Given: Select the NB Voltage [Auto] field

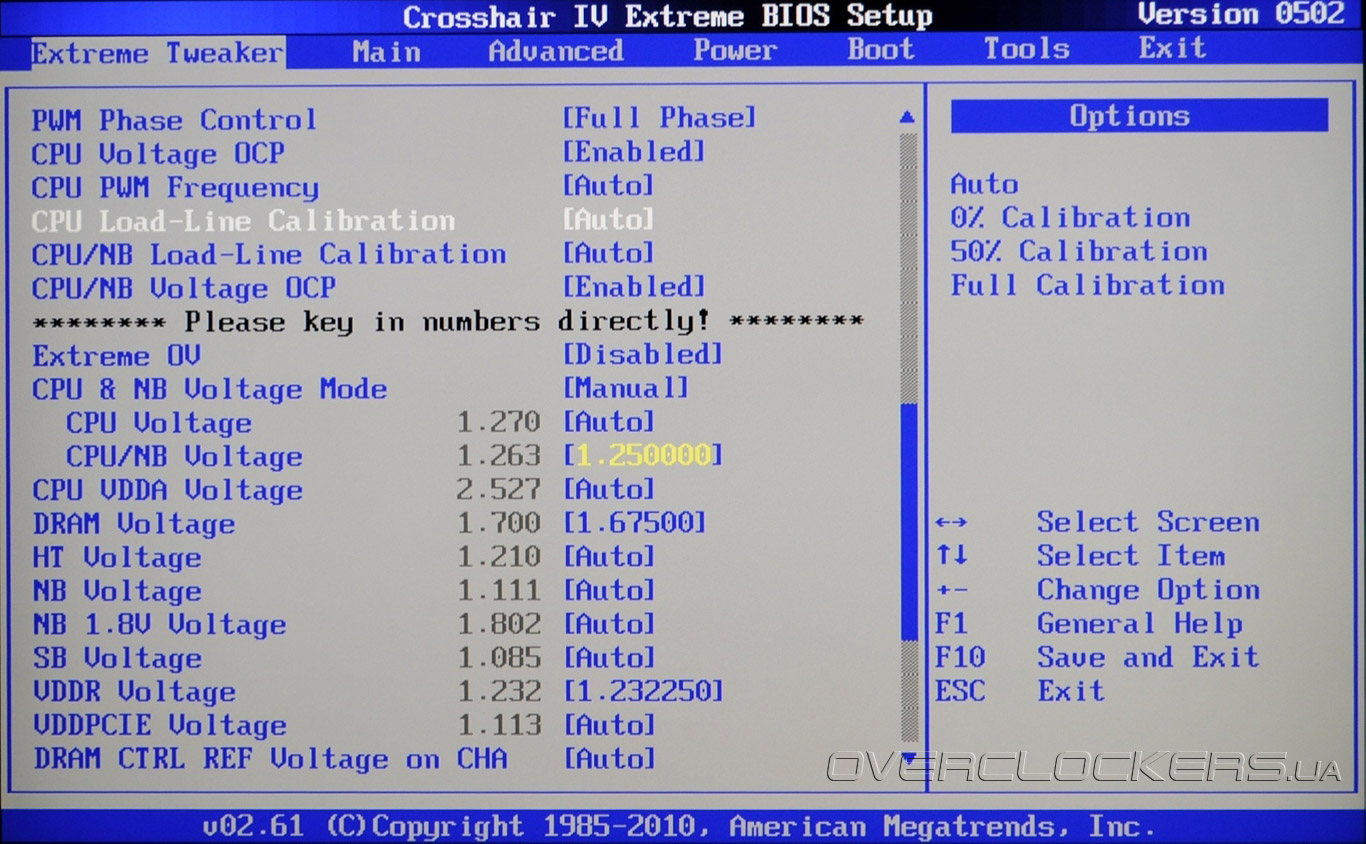Looking at the screenshot, I should pyautogui.click(x=608, y=591).
